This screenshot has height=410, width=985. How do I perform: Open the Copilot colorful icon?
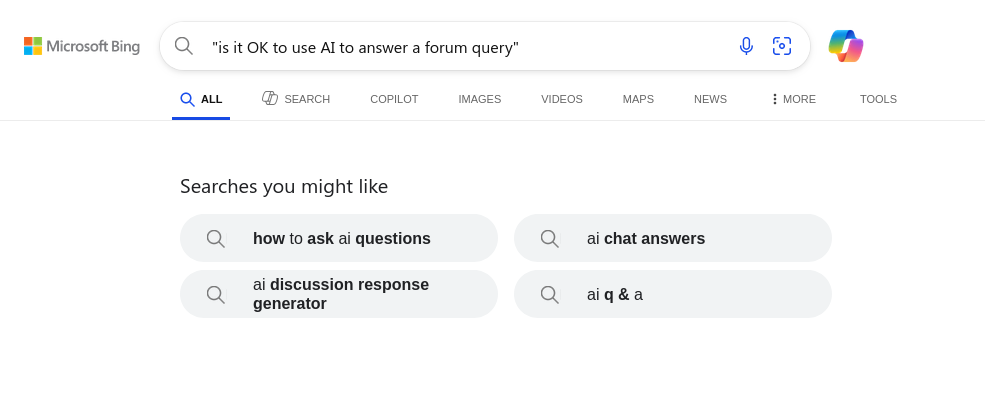[846, 46]
